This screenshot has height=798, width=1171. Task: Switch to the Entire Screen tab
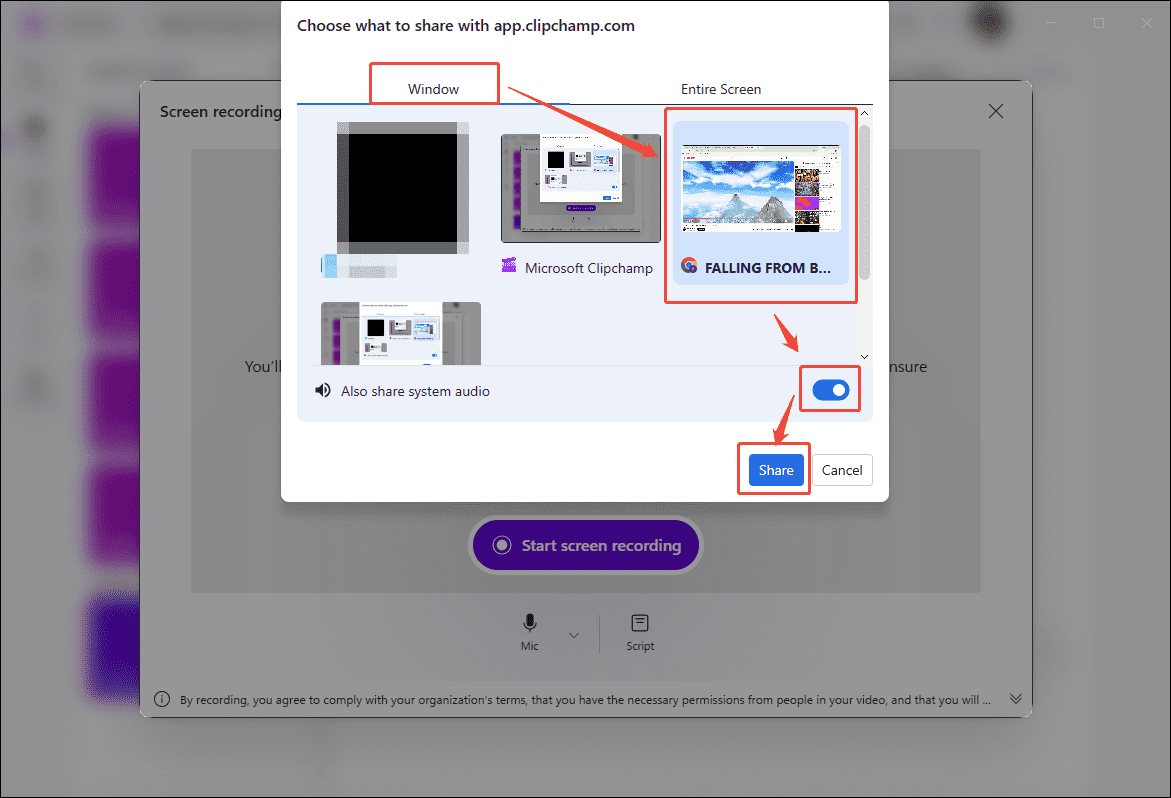coord(721,89)
